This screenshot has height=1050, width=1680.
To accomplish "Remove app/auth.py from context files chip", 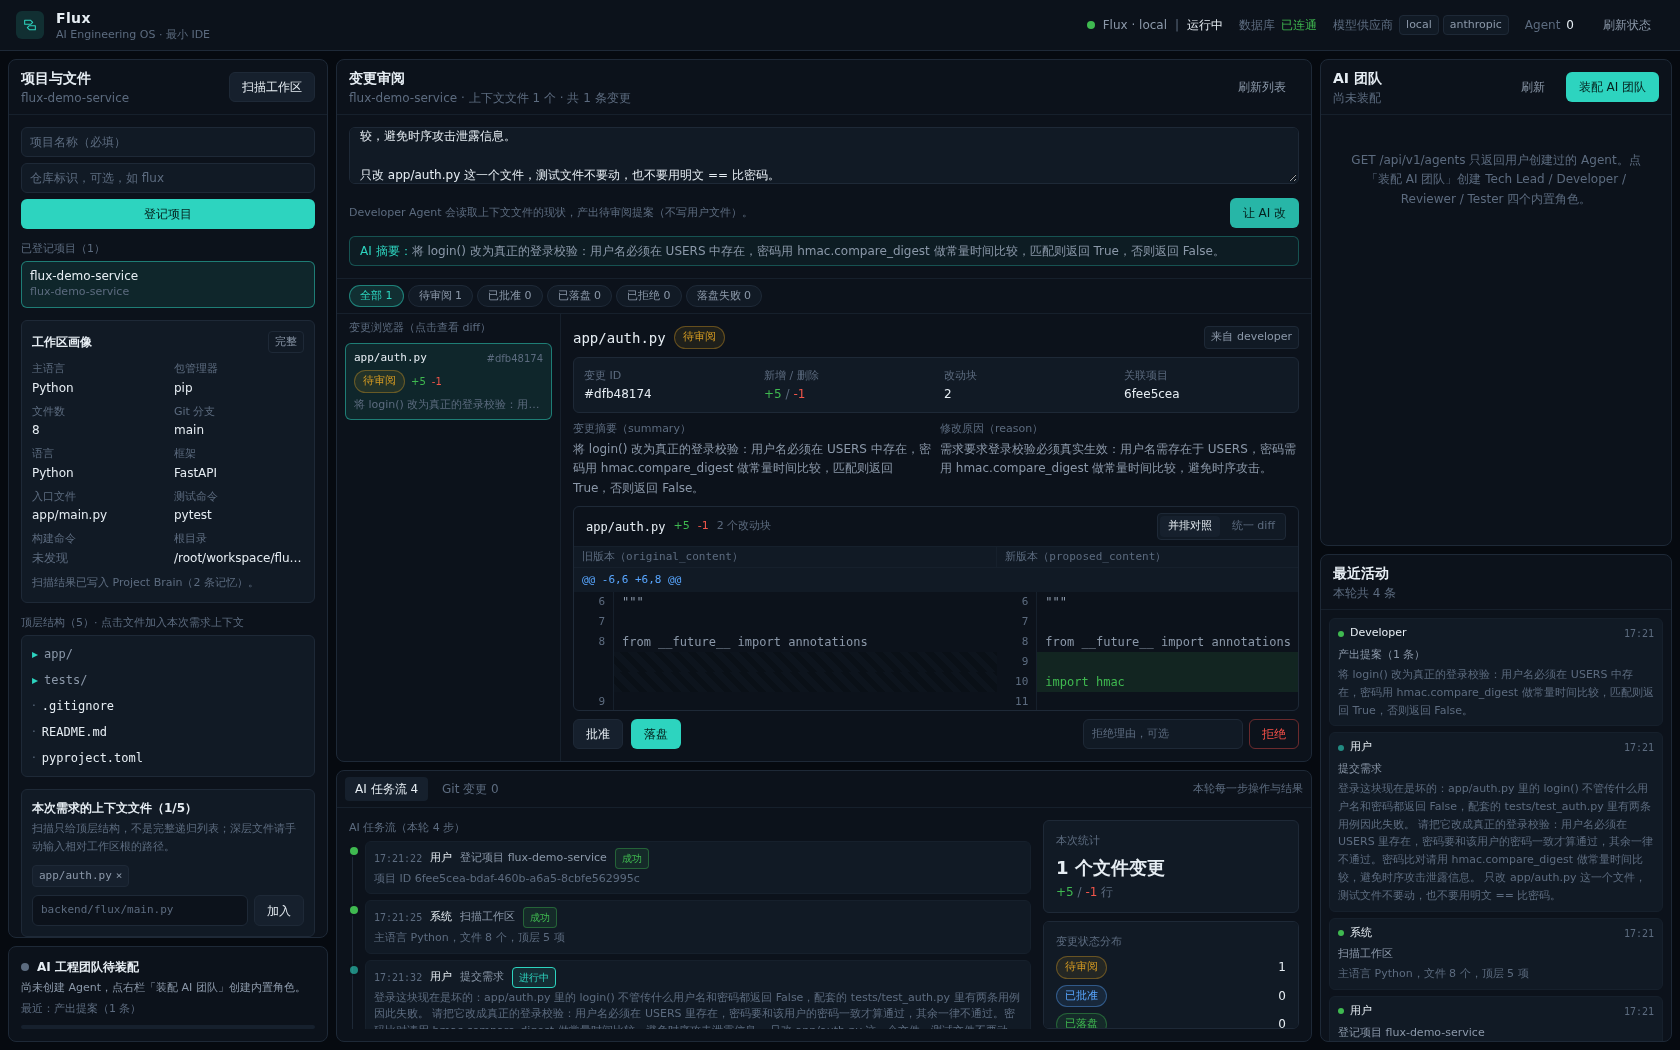I will [119, 876].
